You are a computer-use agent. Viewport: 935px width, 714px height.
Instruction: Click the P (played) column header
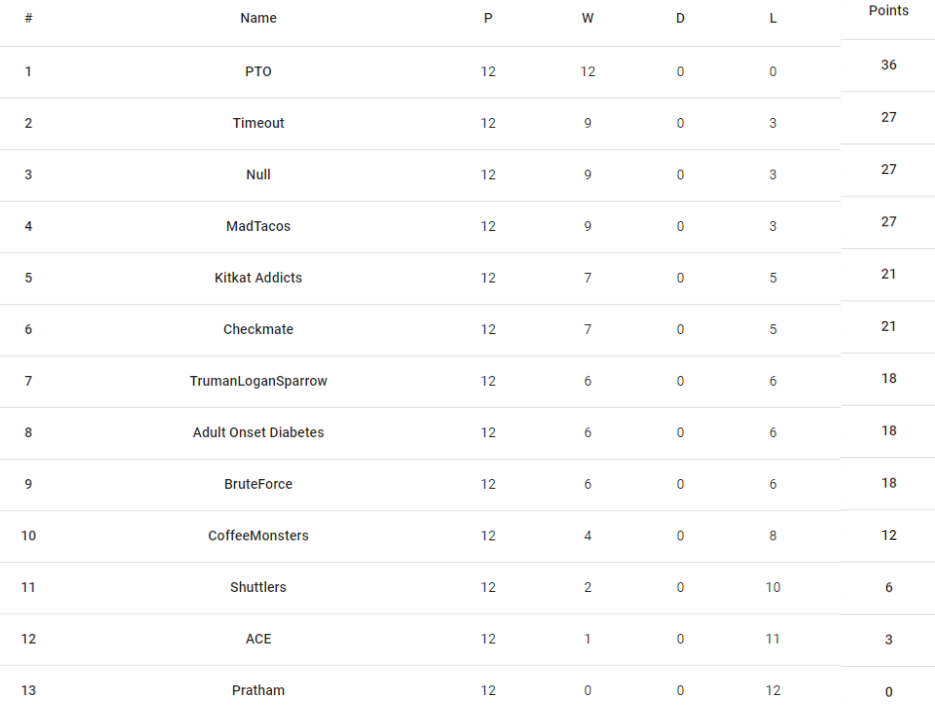point(488,18)
